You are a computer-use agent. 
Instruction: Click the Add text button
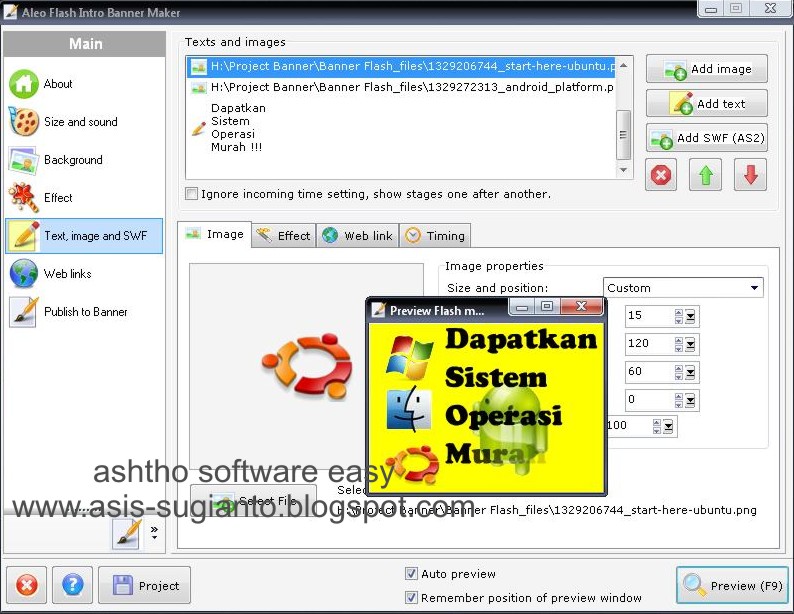click(x=707, y=103)
